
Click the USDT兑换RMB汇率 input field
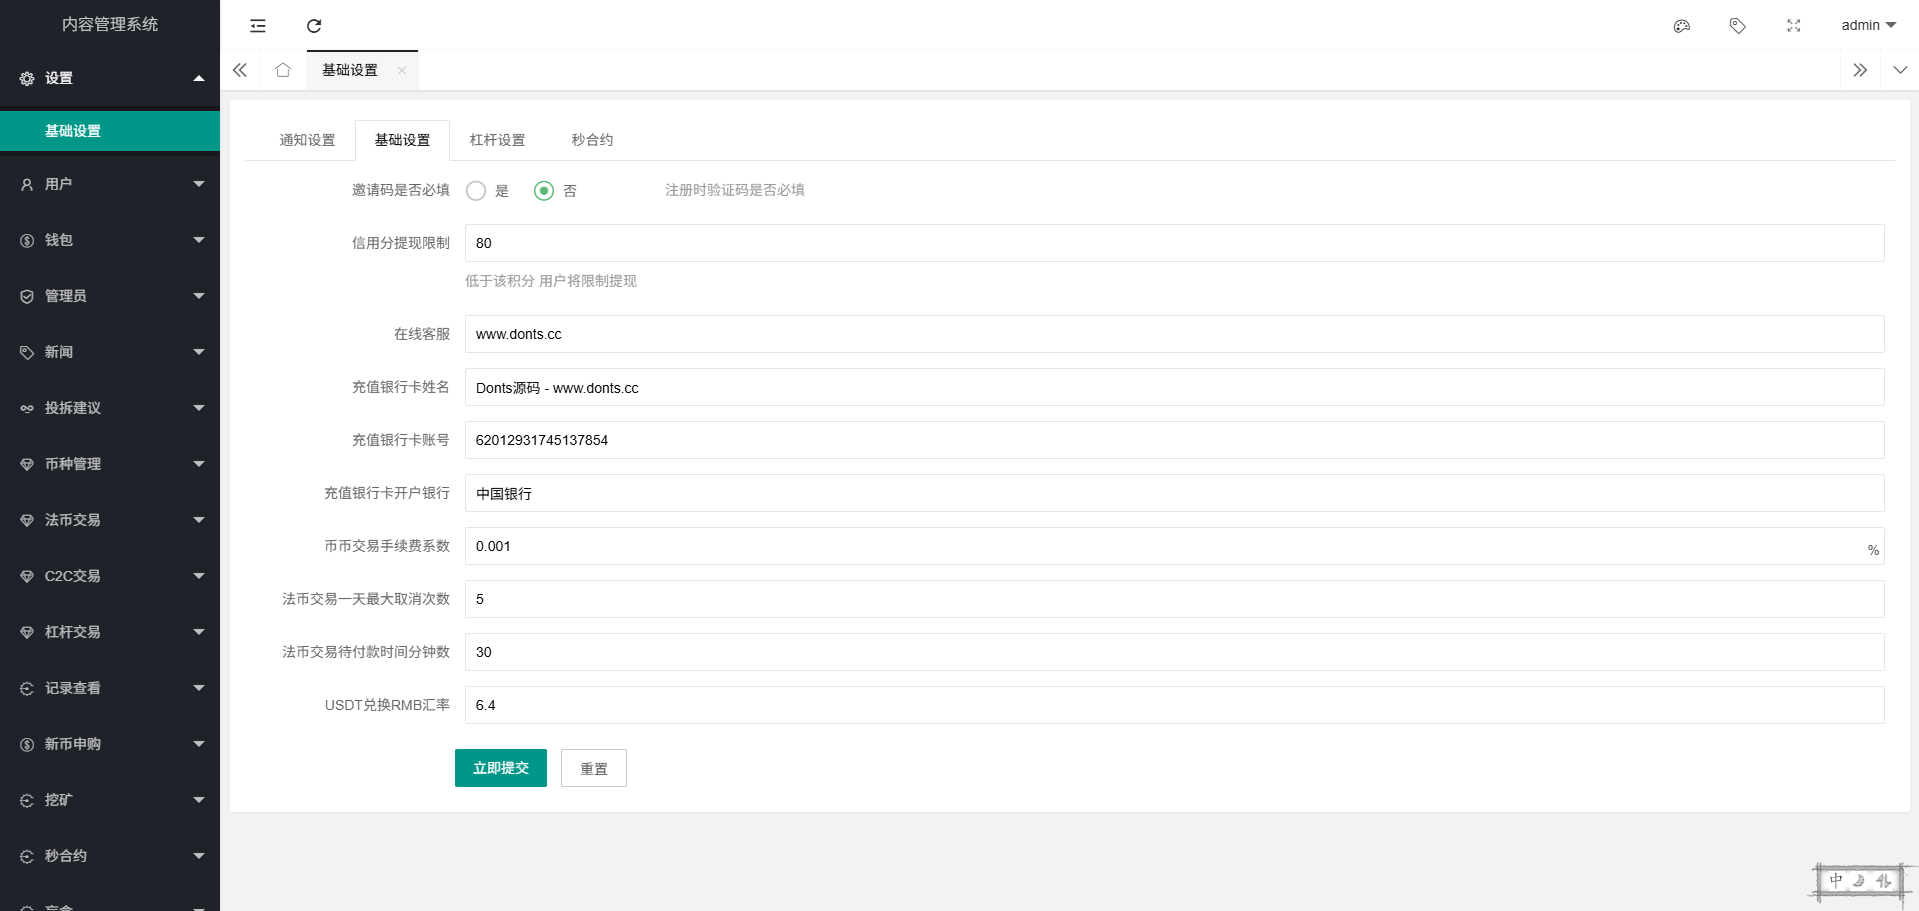click(1174, 705)
